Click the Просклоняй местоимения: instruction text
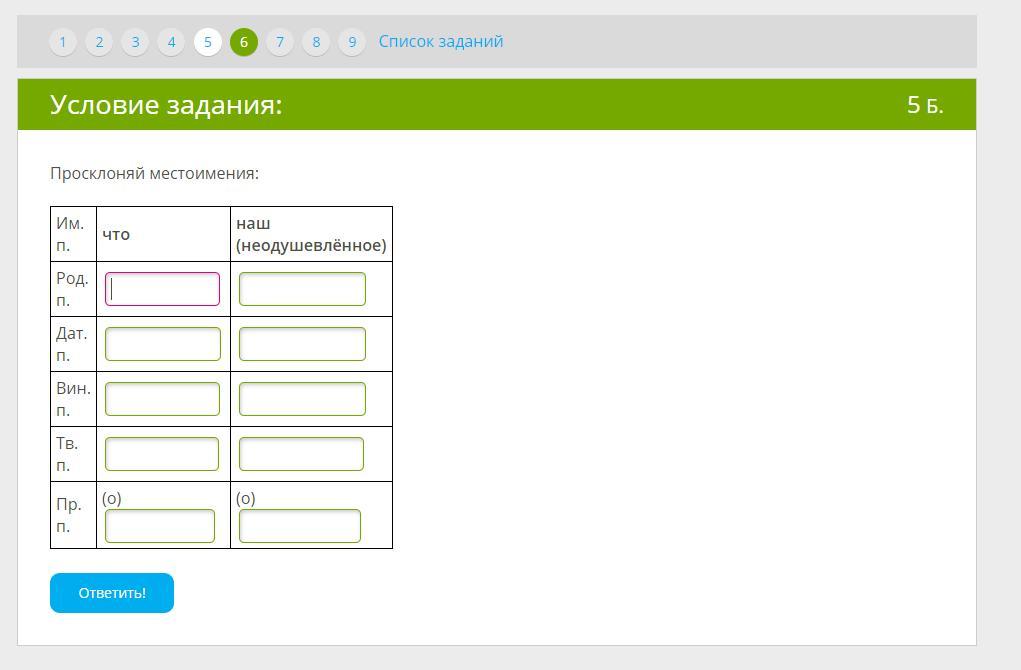 point(154,174)
